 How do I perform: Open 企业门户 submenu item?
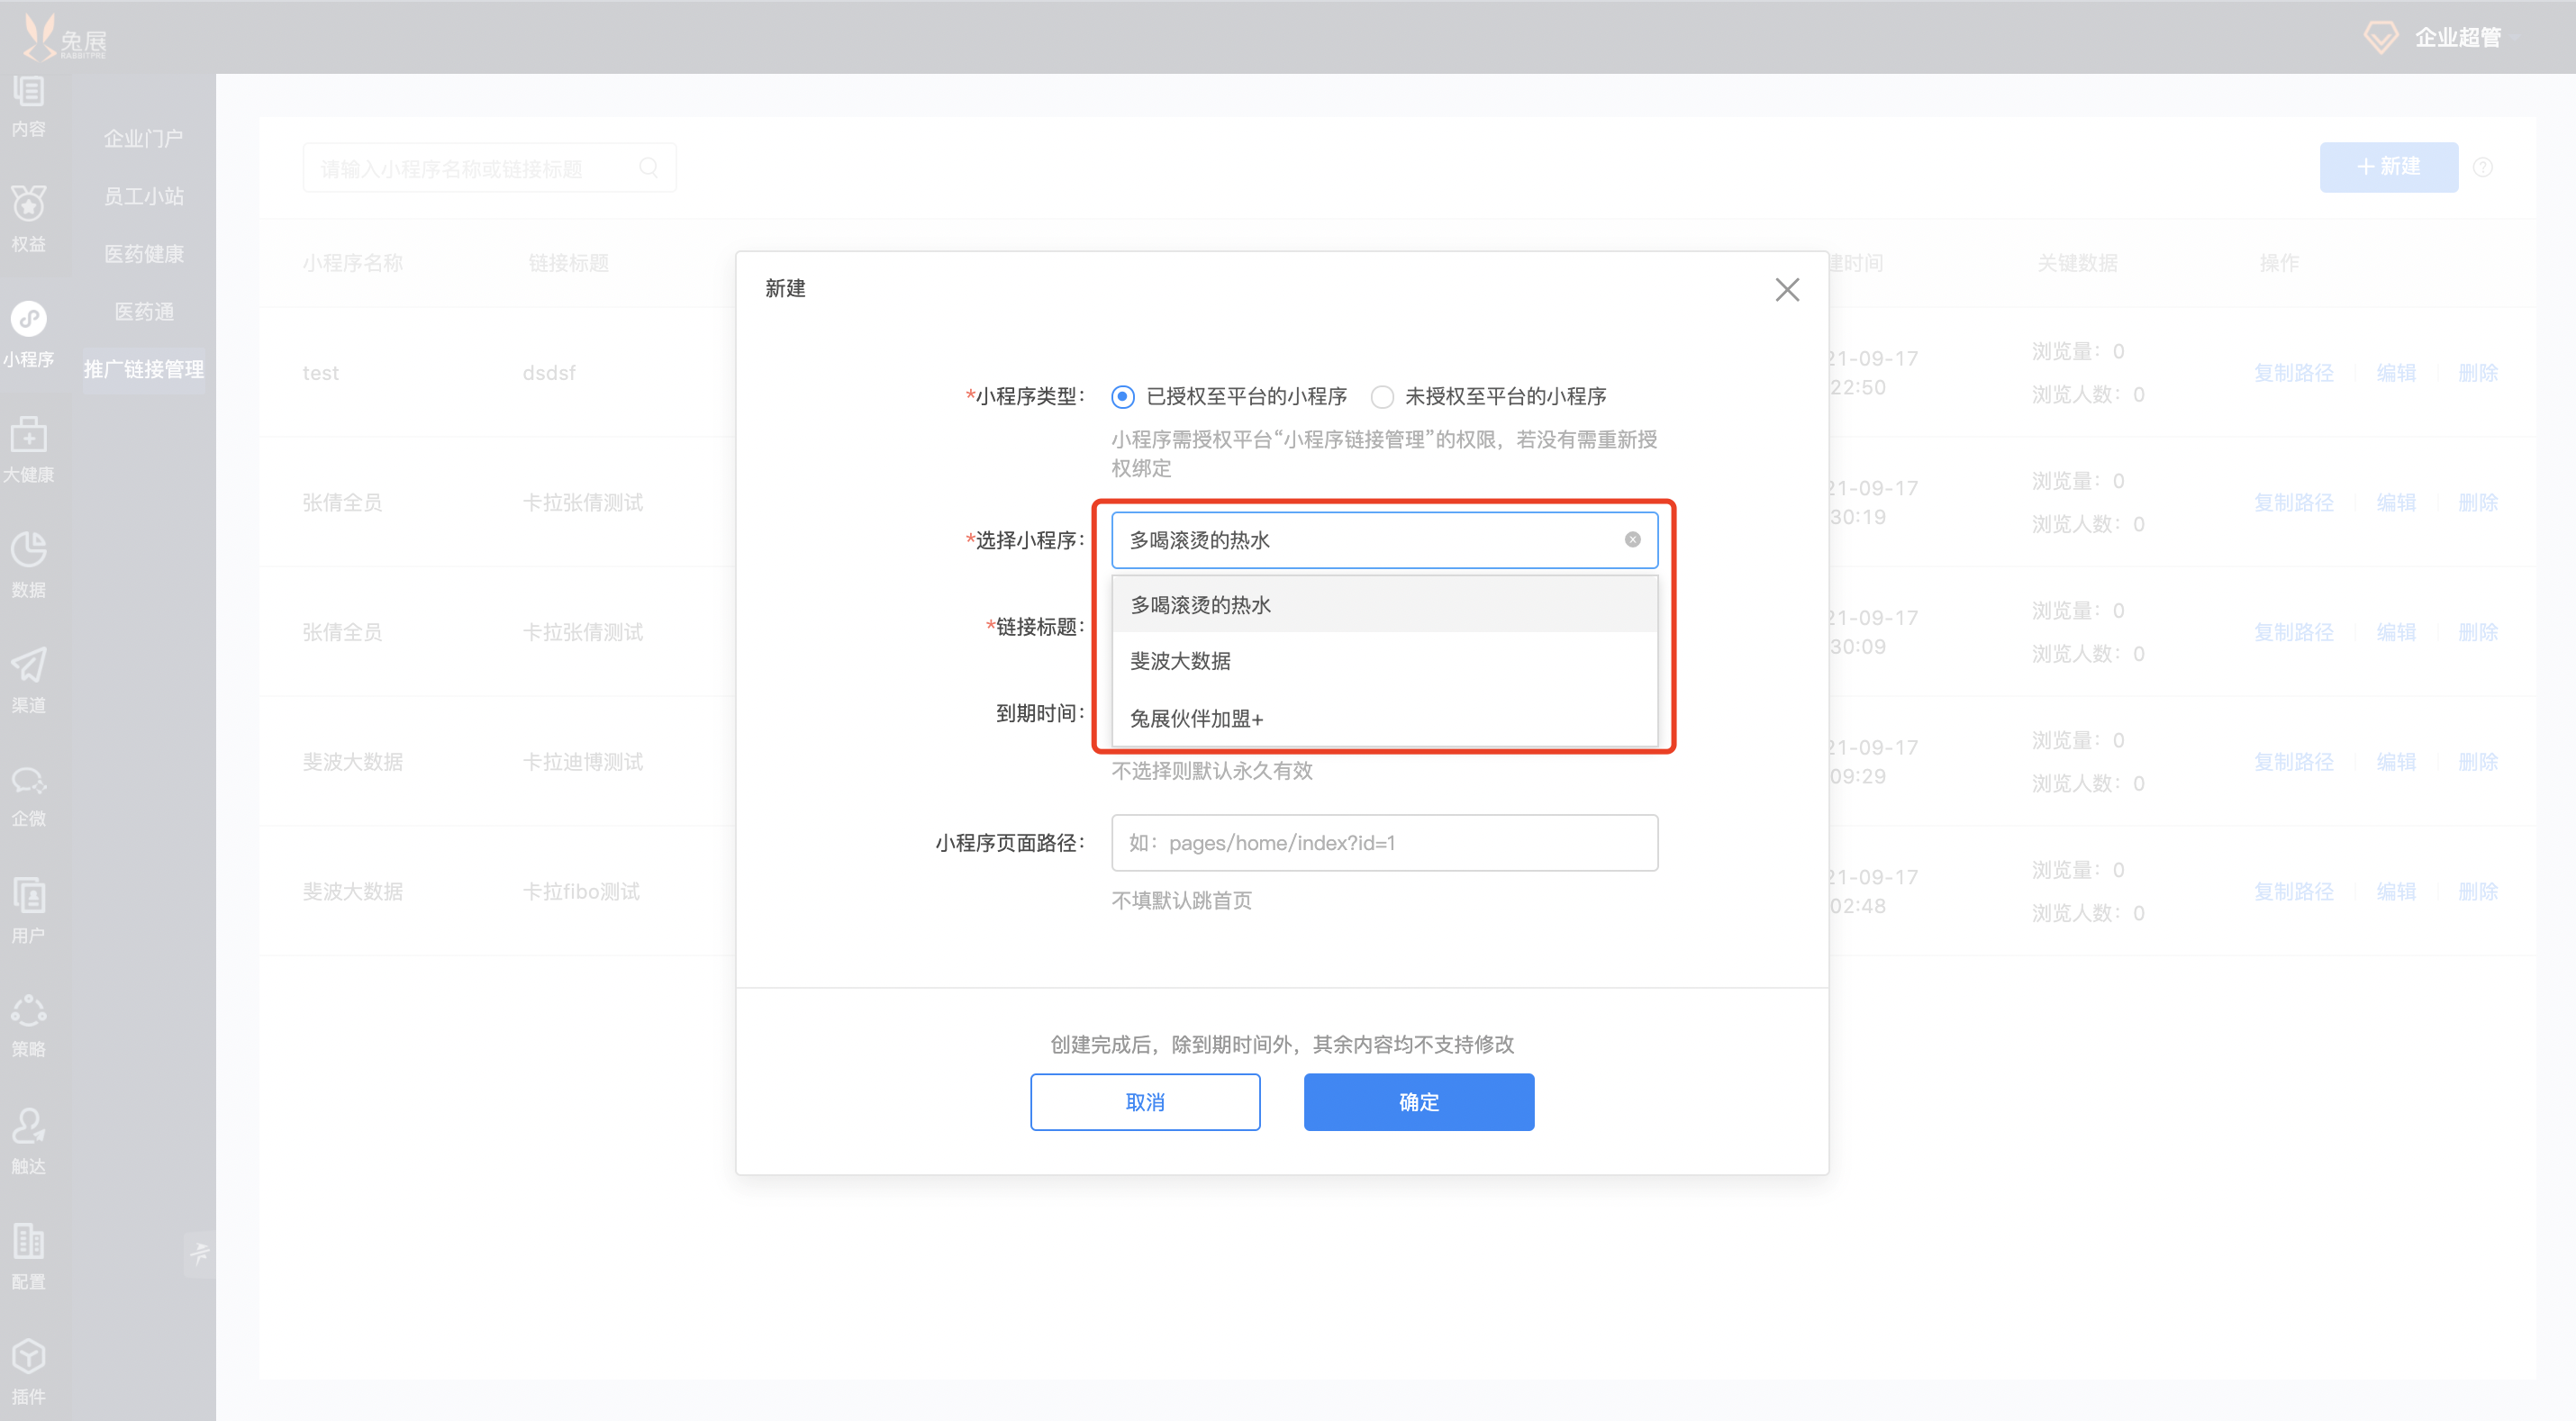tap(143, 138)
